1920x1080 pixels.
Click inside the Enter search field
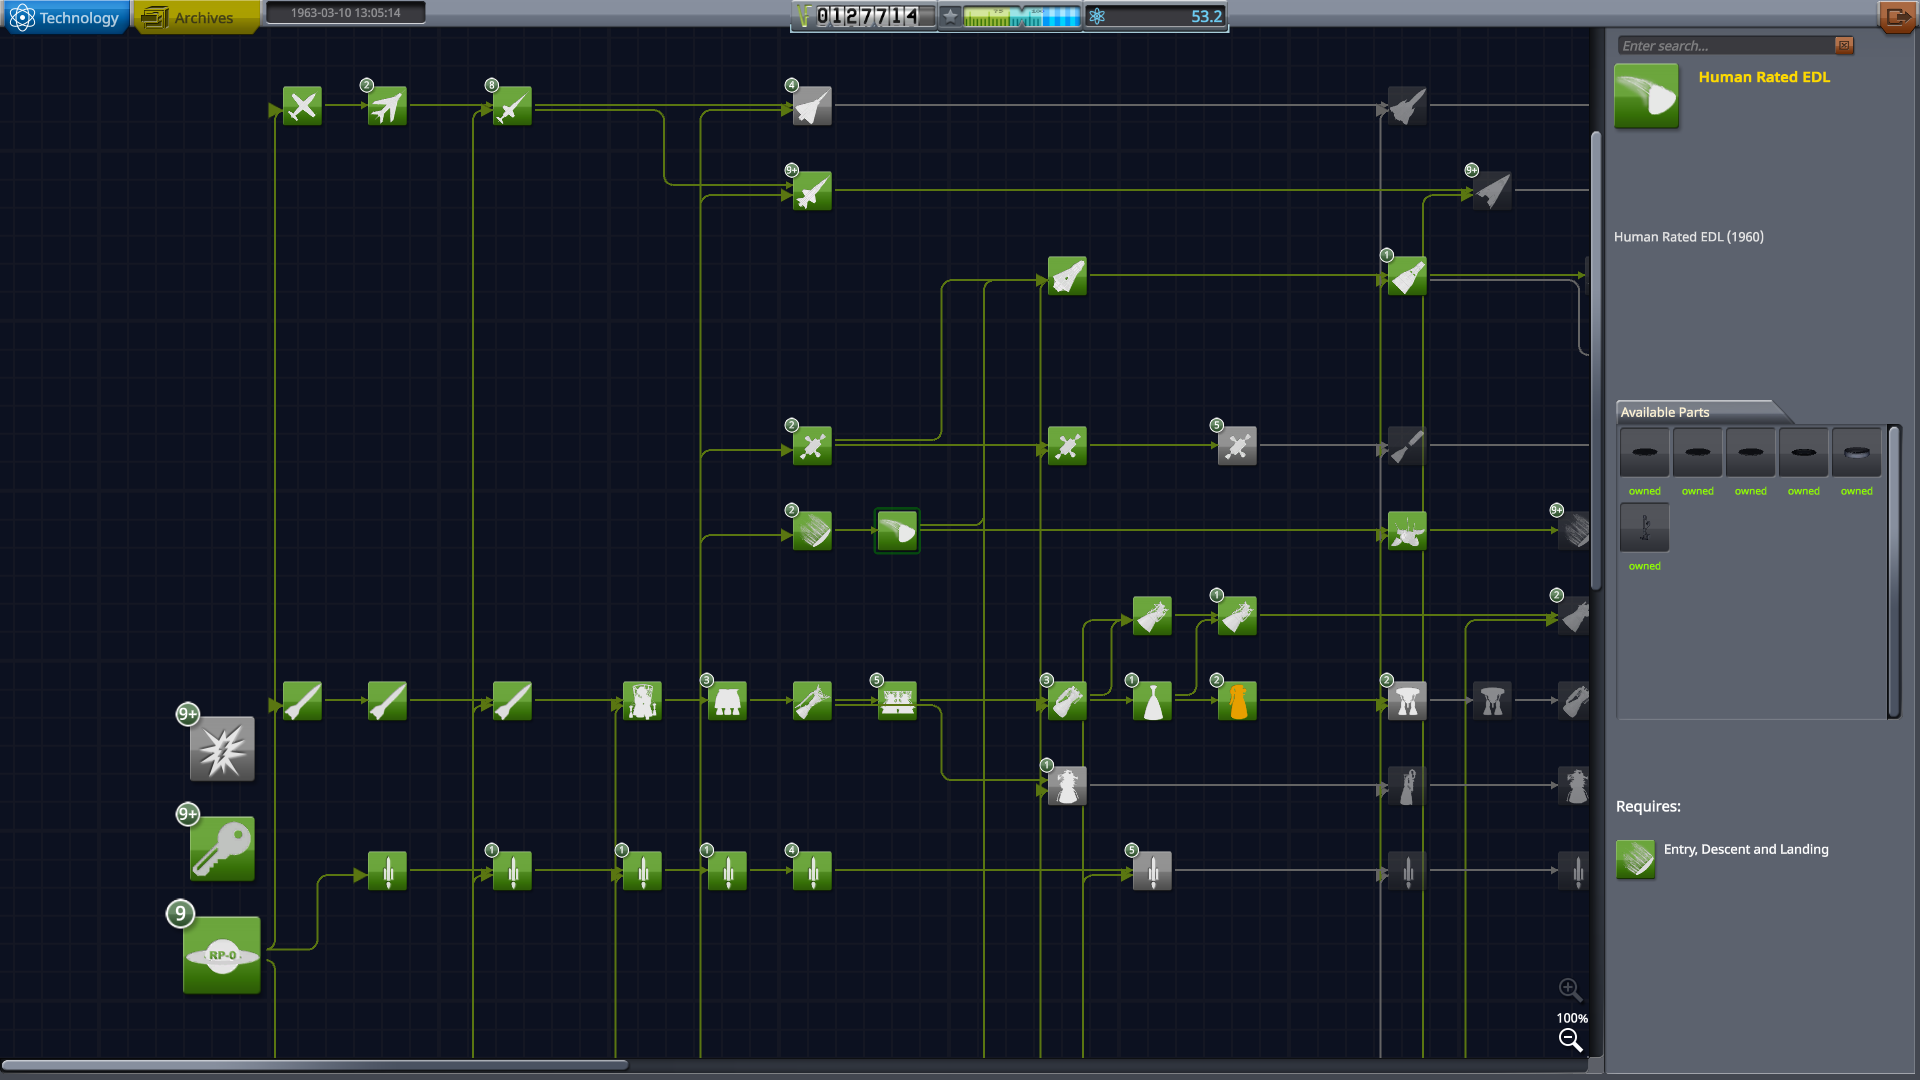coord(1720,45)
